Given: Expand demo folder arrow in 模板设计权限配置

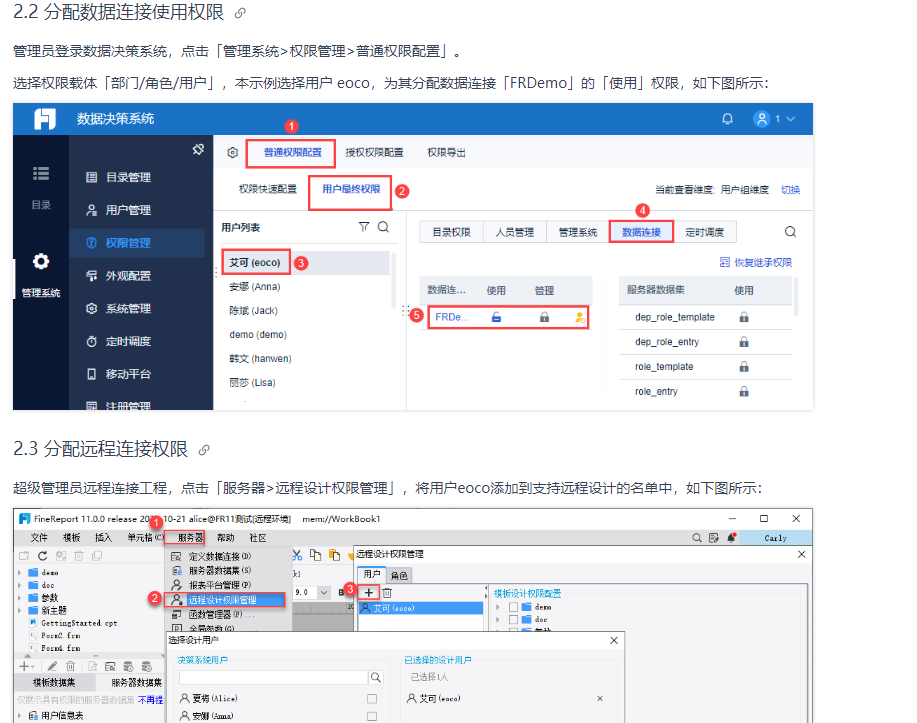Looking at the screenshot, I should click(x=498, y=607).
